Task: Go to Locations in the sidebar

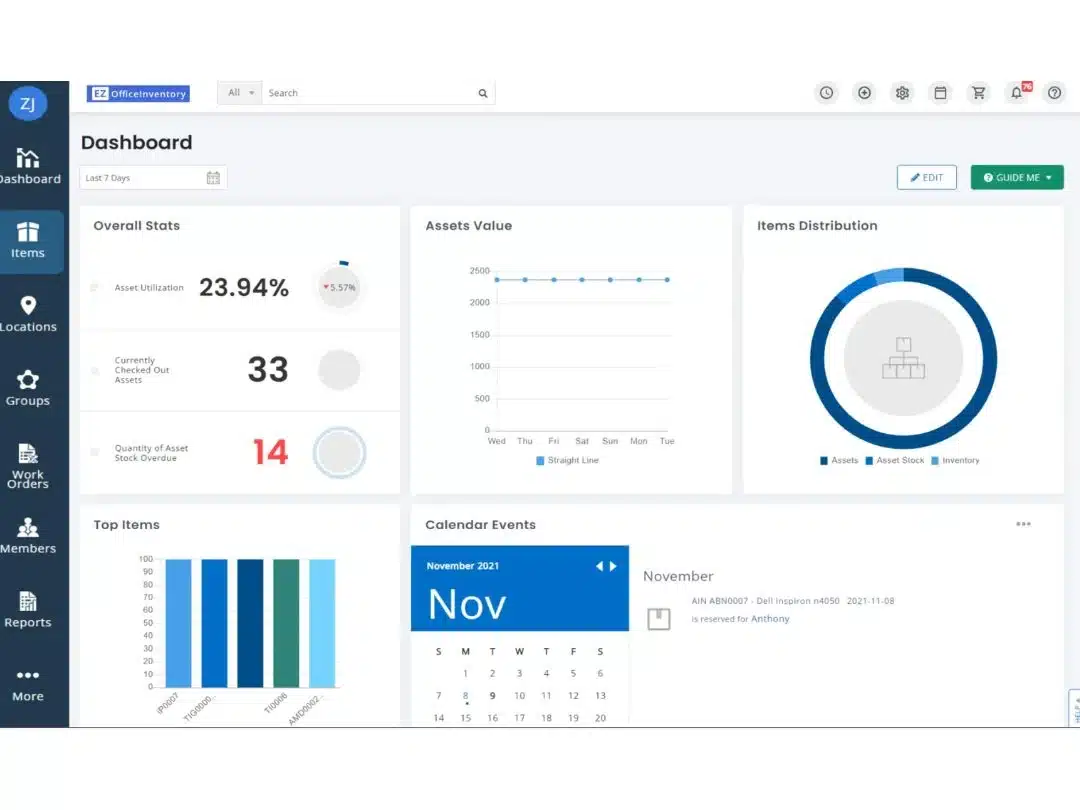Action: click(x=28, y=313)
